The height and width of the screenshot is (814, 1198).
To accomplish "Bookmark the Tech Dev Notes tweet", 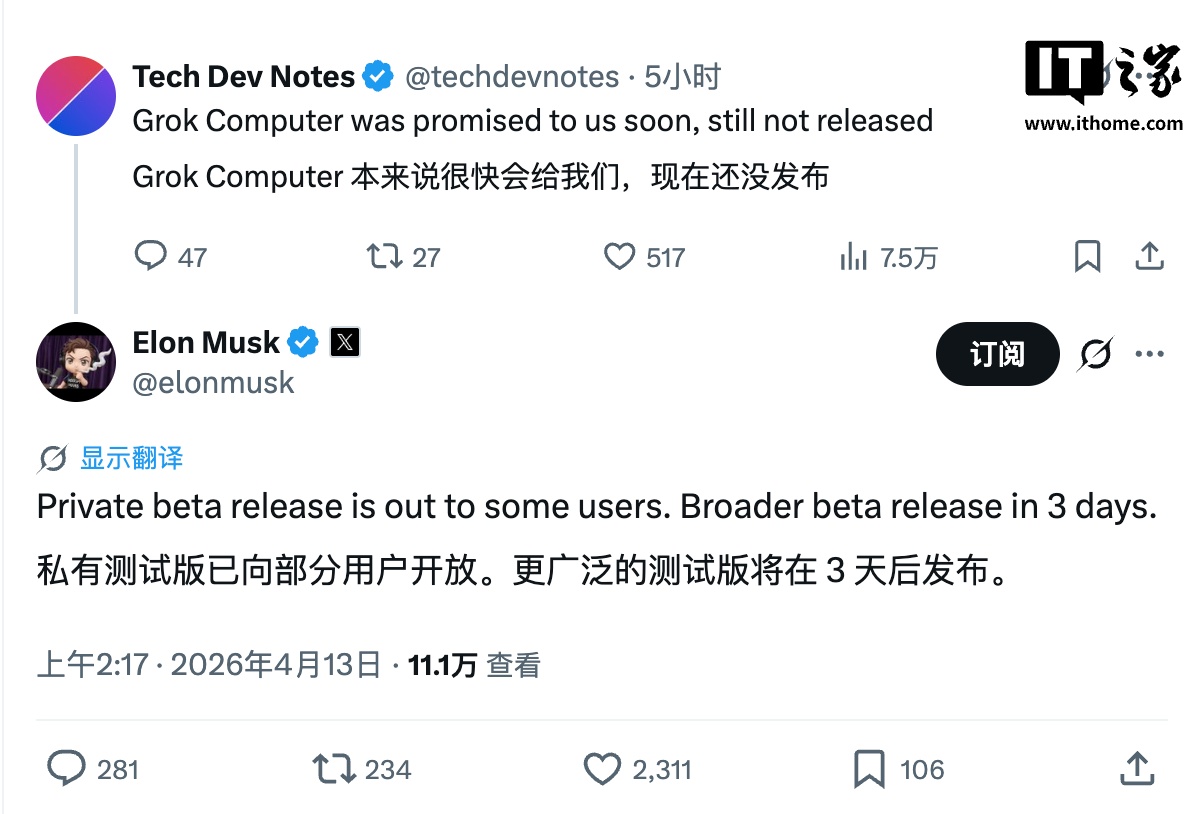I will (x=1088, y=257).
